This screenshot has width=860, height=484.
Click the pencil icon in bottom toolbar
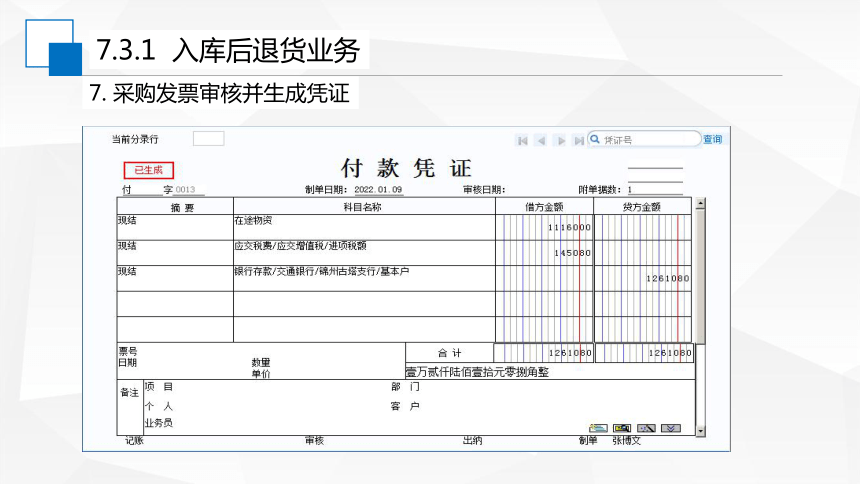(646, 428)
